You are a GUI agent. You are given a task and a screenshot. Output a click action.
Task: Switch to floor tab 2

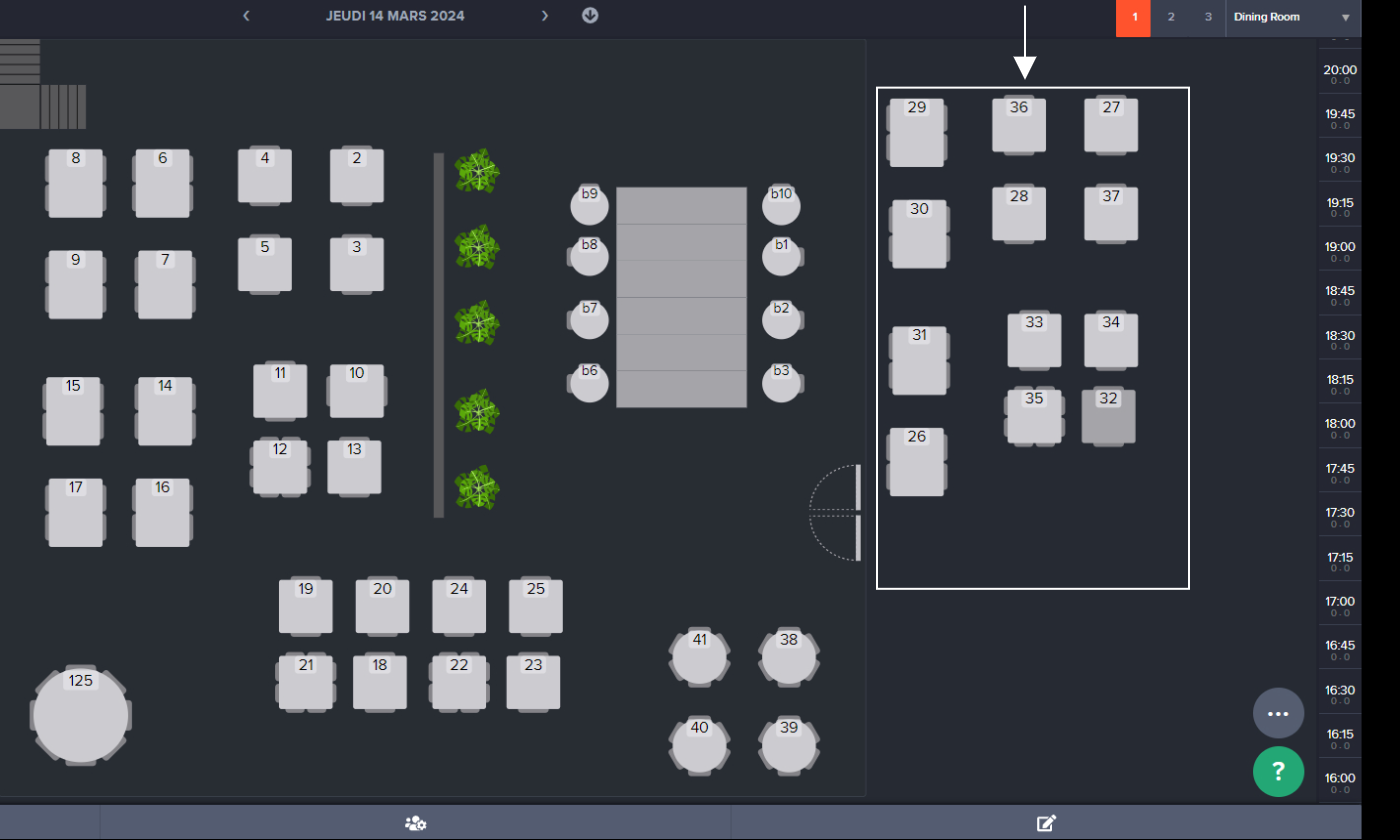[1171, 18]
